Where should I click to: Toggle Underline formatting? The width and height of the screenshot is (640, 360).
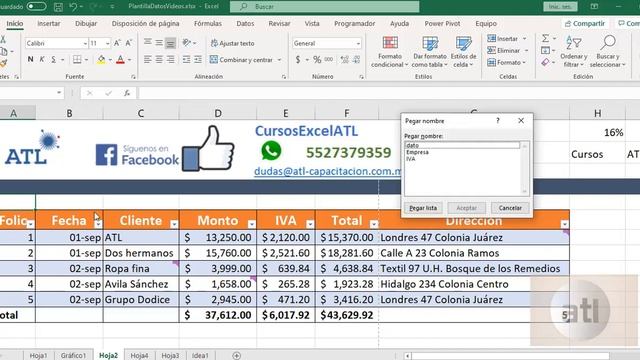(x=53, y=60)
